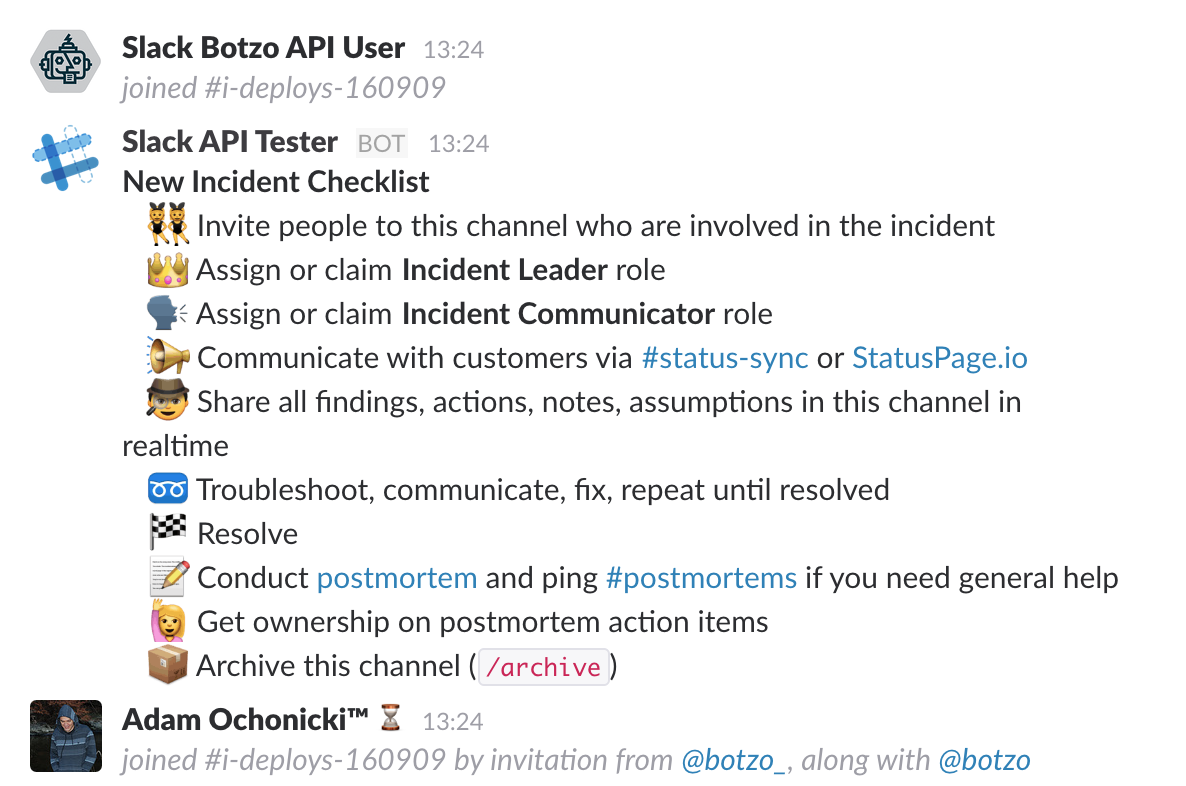Click the detective emoji
Screen dimensions: 1186x786
pos(168,401)
